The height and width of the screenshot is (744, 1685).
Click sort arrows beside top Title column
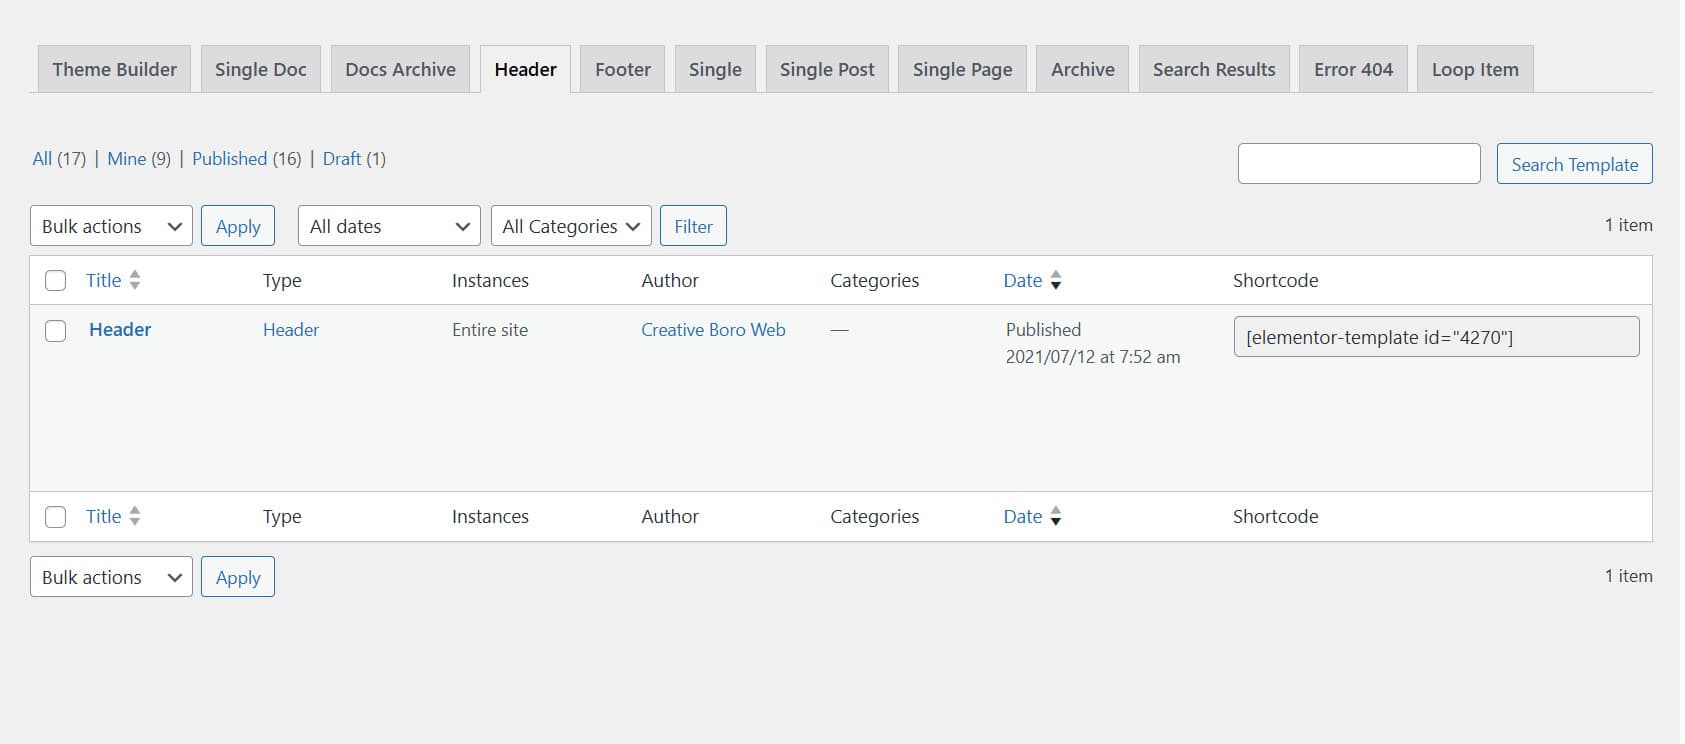pyautogui.click(x=135, y=281)
